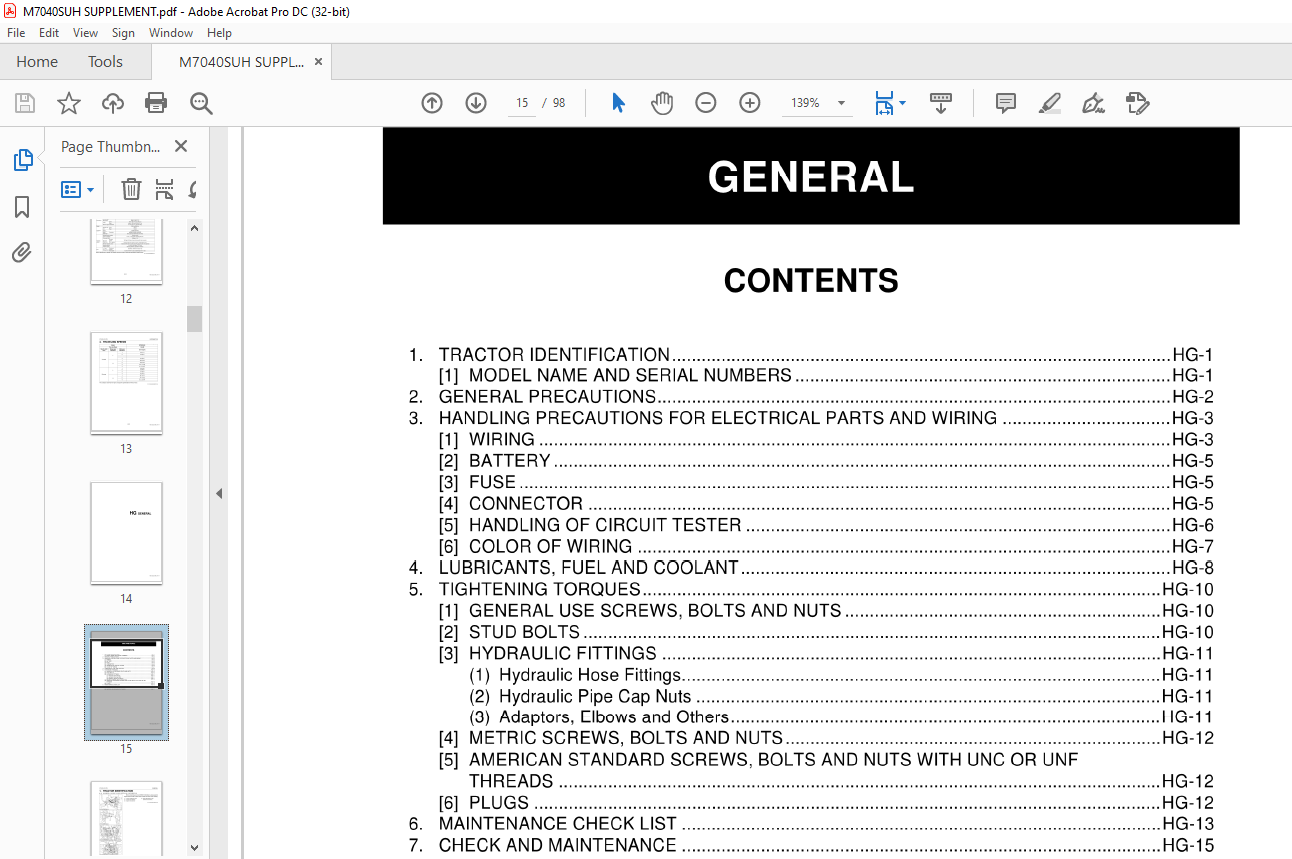Click HANDLING OF CIRCUIT TESTER line
Screen dimensions: 1292x859
[826, 525]
